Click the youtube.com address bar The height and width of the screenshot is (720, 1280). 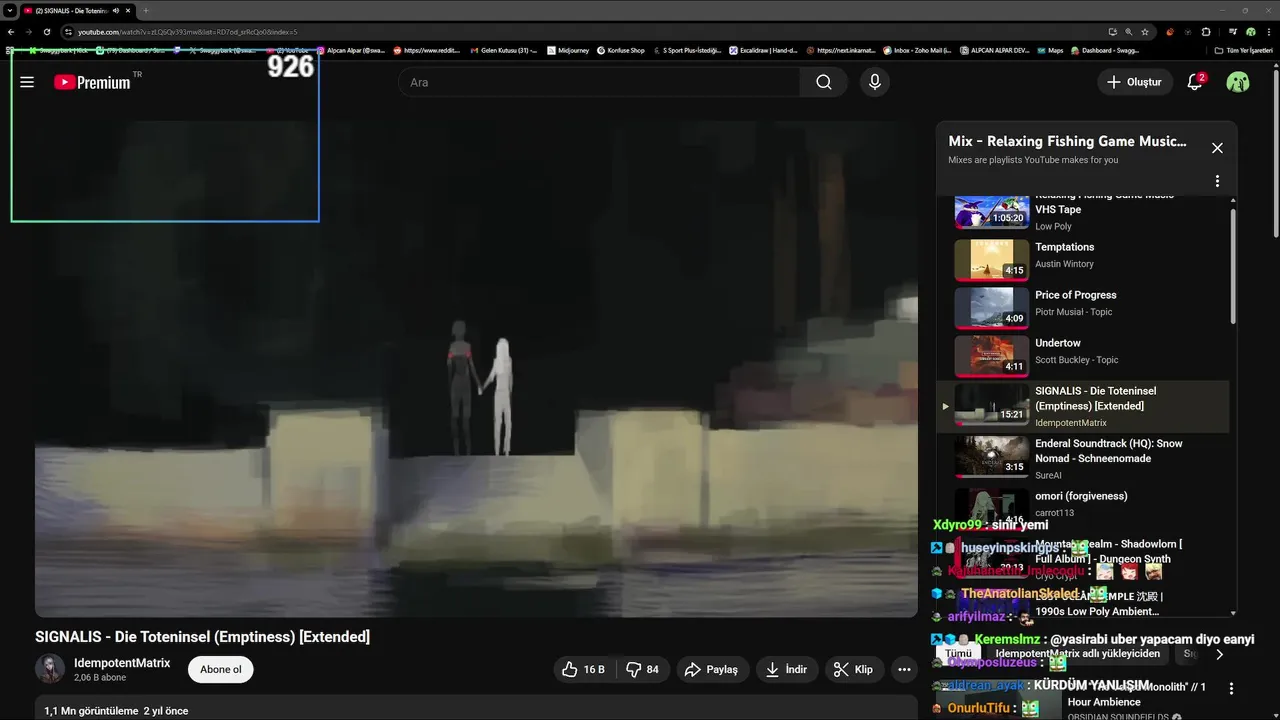point(580,32)
